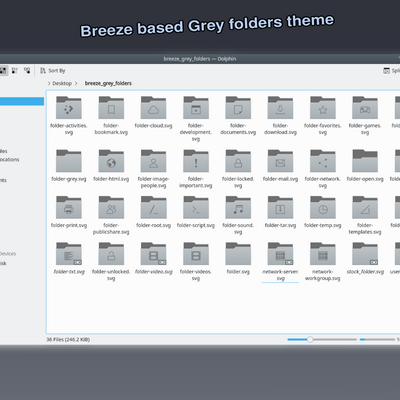
Task: Select the folder-videos.svg icon
Action: tap(196, 254)
